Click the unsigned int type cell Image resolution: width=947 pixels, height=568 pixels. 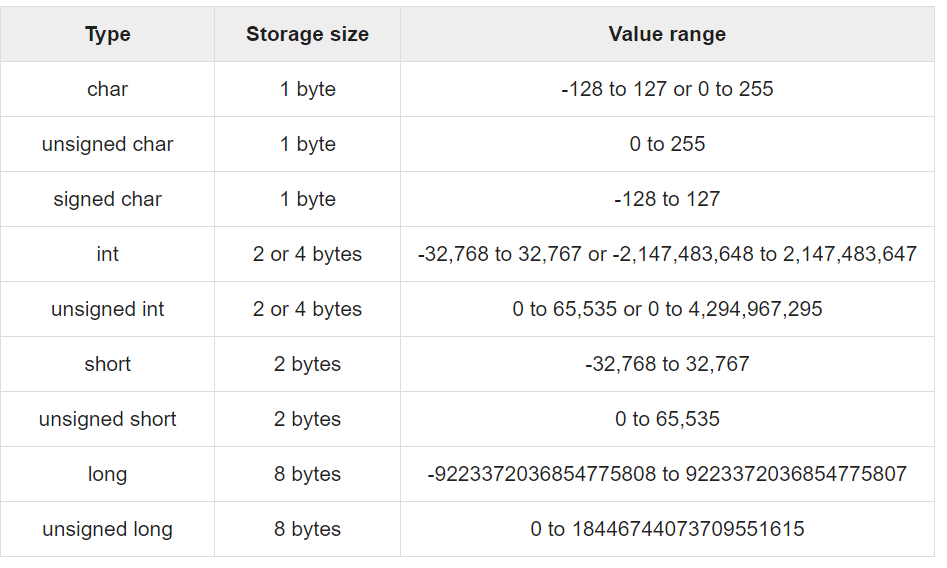pyautogui.click(x=108, y=309)
